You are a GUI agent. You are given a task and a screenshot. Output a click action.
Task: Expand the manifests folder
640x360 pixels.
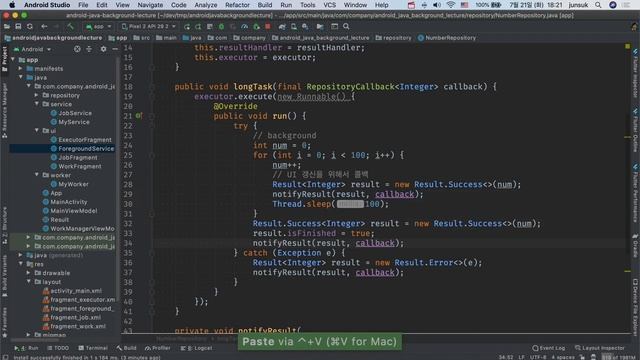coord(21,69)
